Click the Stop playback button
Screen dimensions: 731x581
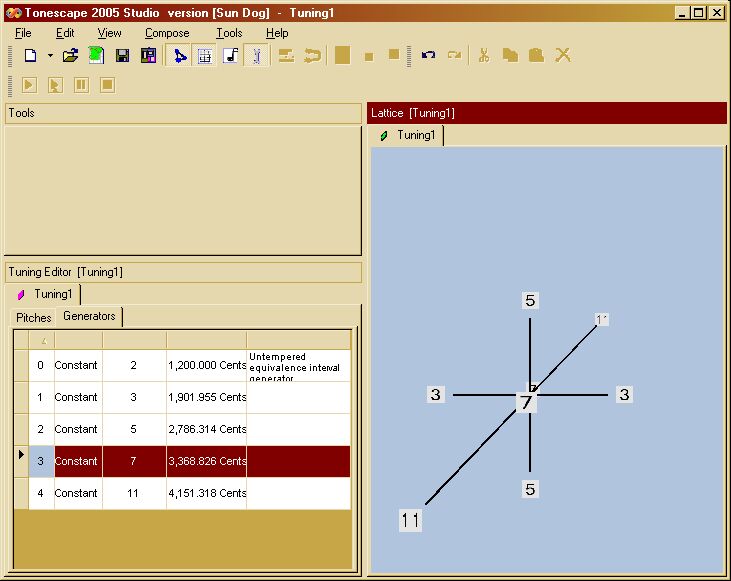click(107, 85)
